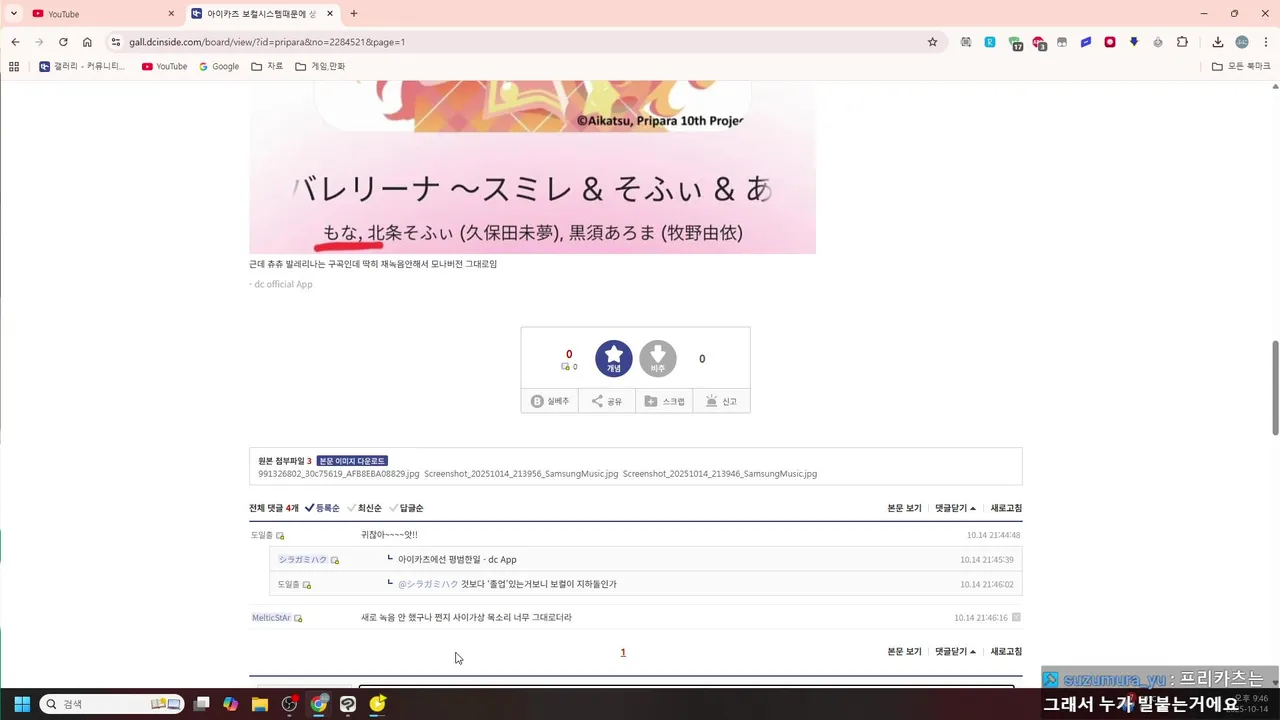This screenshot has width=1280, height=720.
Task: Click the red record-circle extension icon
Action: click(x=1110, y=42)
